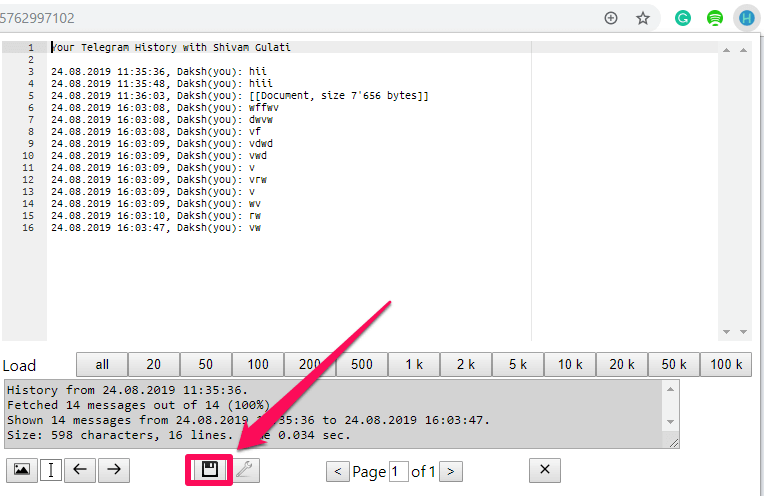This screenshot has height=496, width=764.
Task: Click the status log resize handle
Action: click(x=674, y=443)
